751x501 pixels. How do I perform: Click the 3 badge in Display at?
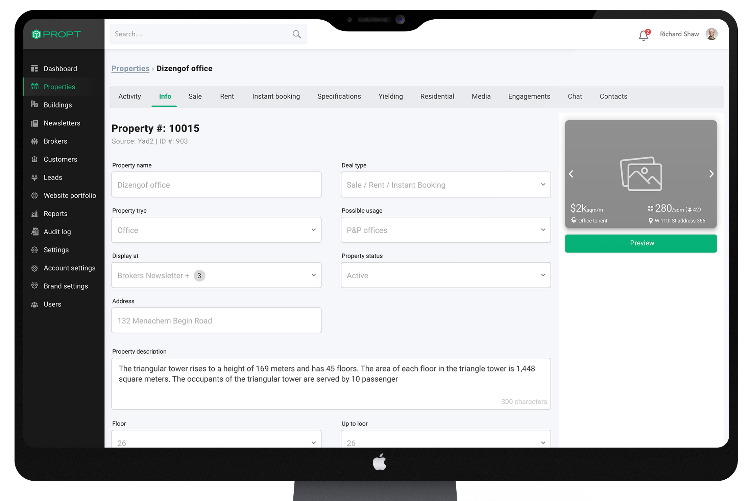click(199, 275)
